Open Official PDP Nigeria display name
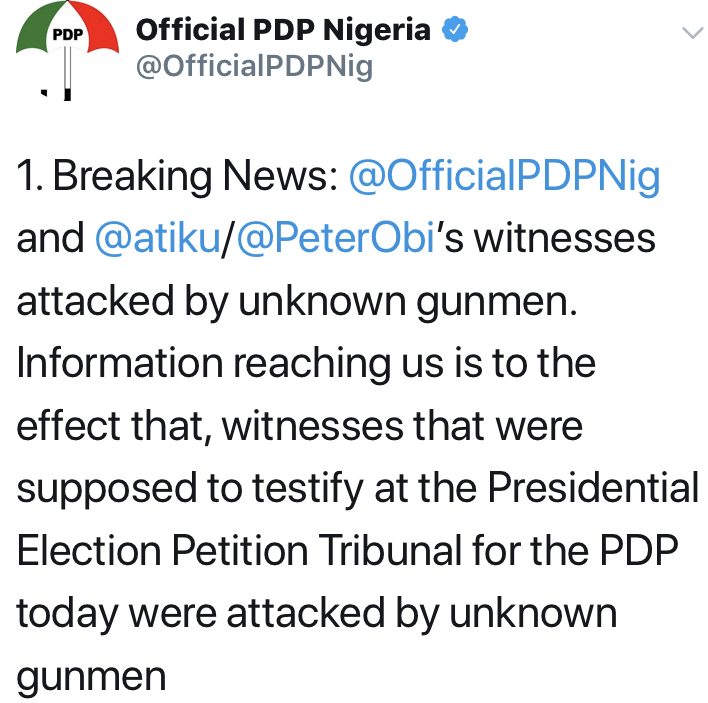The image size is (708, 703). point(283,30)
